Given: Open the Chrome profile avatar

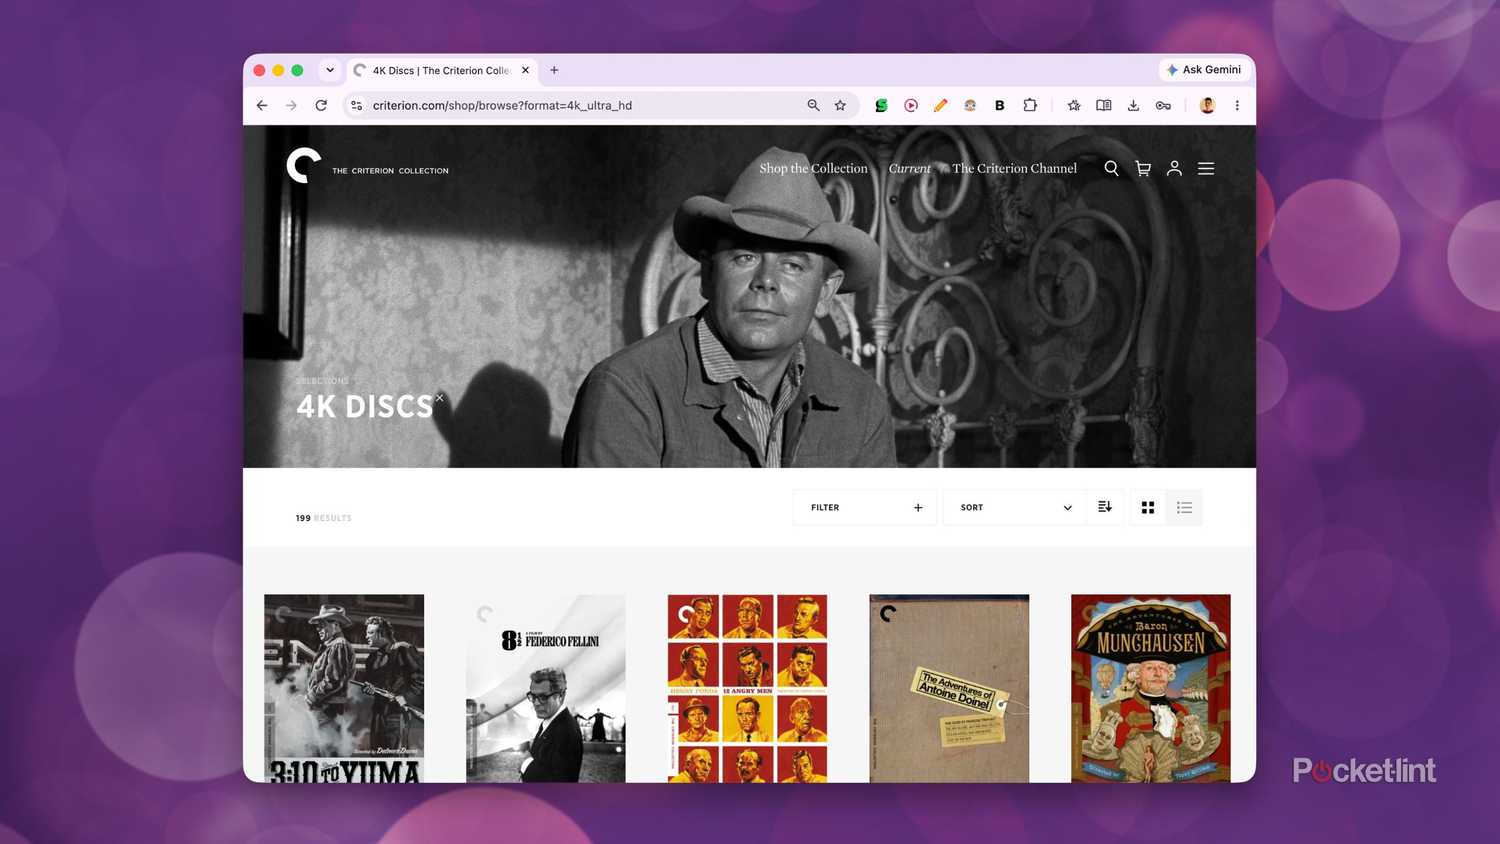Looking at the screenshot, I should click(x=1207, y=105).
